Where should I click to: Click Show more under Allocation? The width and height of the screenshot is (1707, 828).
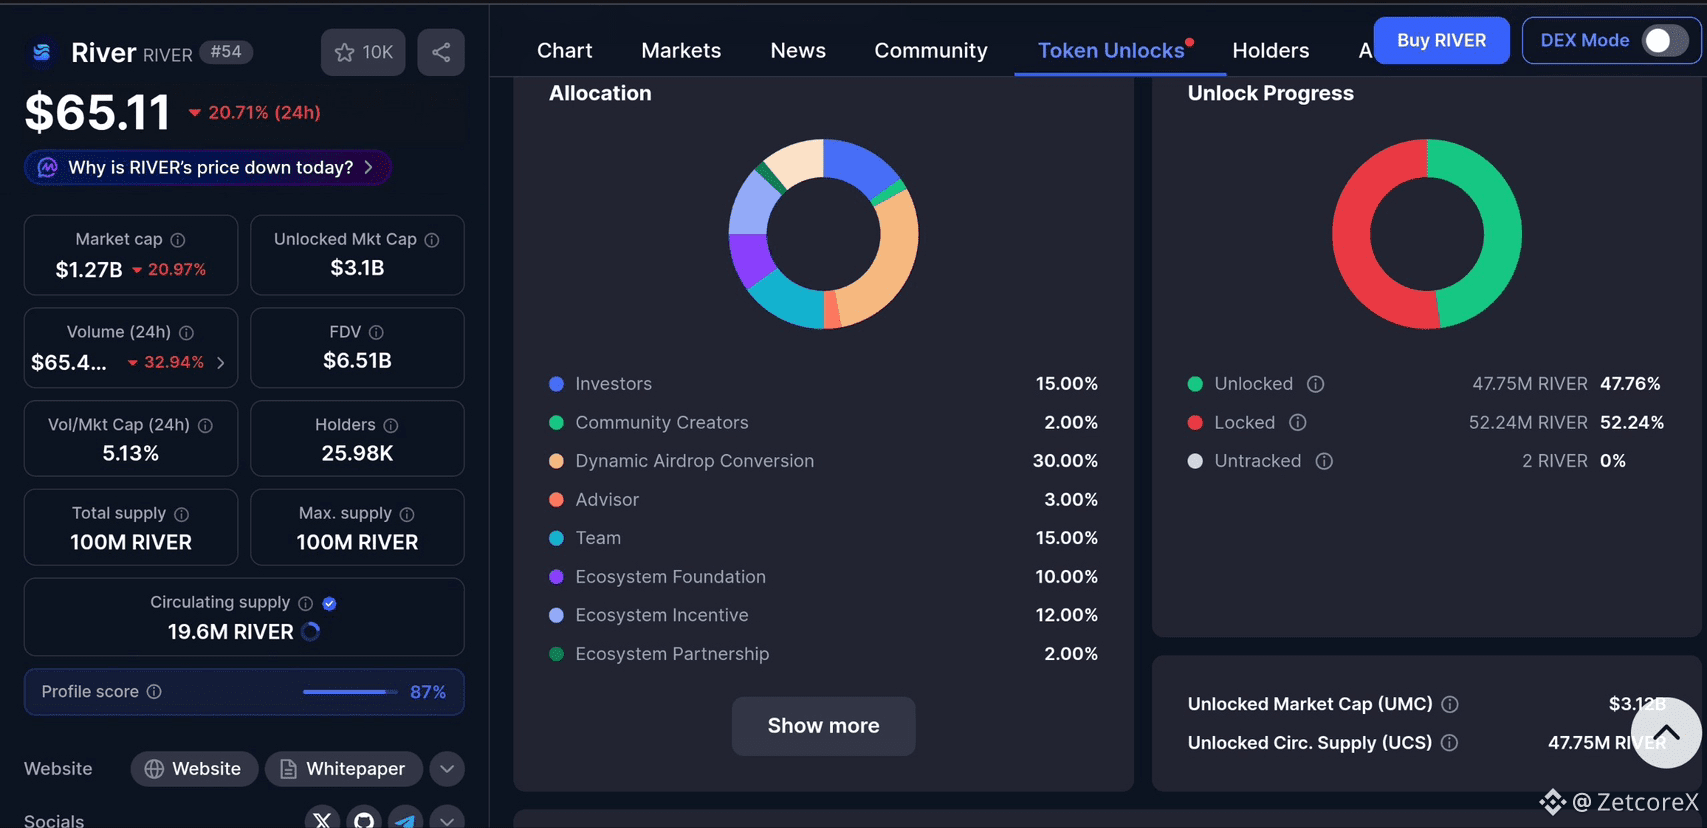[x=823, y=726]
